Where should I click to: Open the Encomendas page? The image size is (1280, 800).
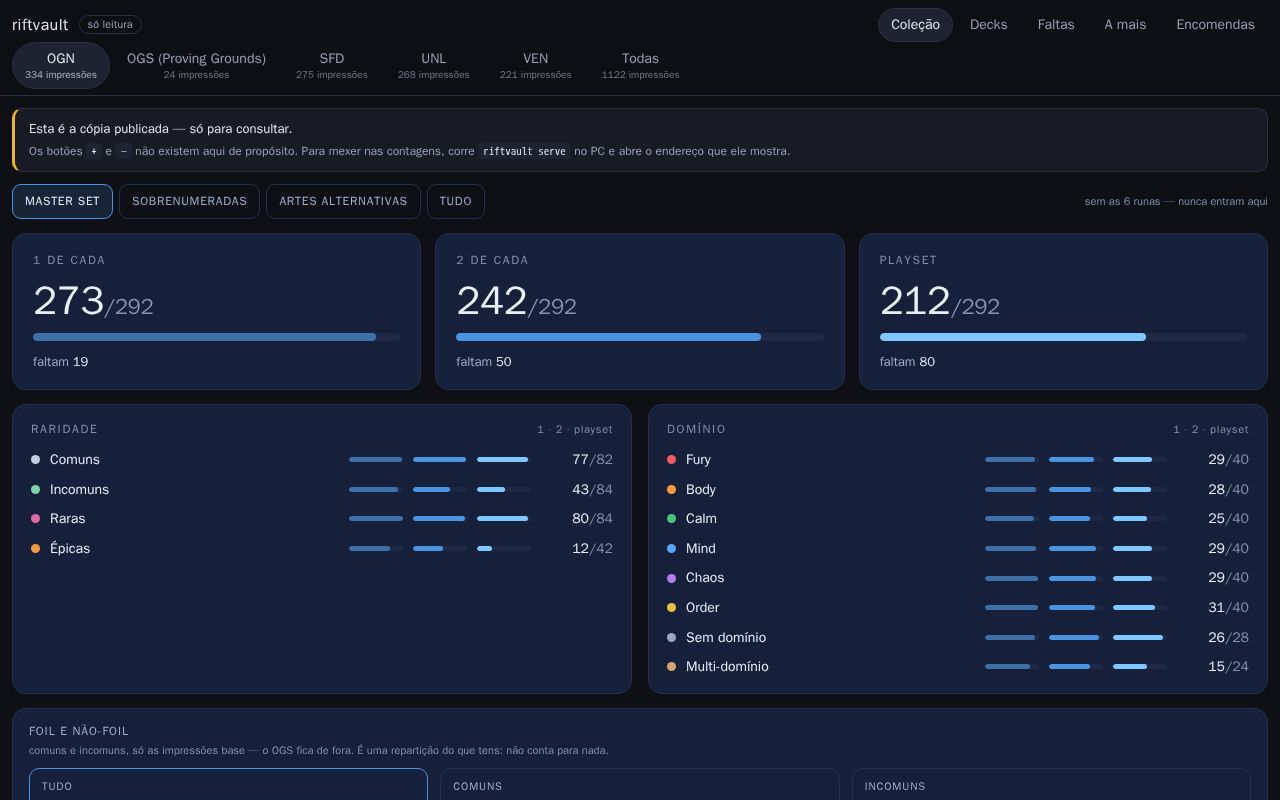[x=1215, y=25]
